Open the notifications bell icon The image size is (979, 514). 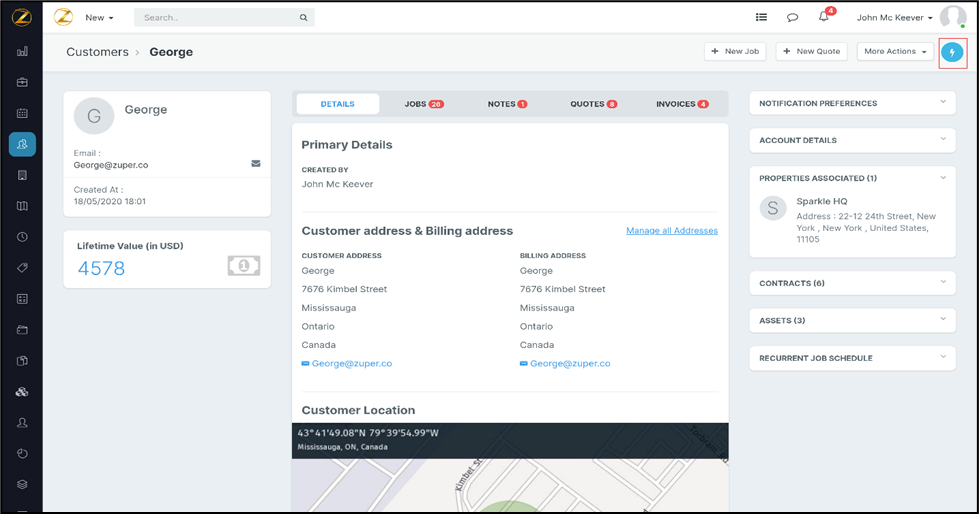pos(824,17)
